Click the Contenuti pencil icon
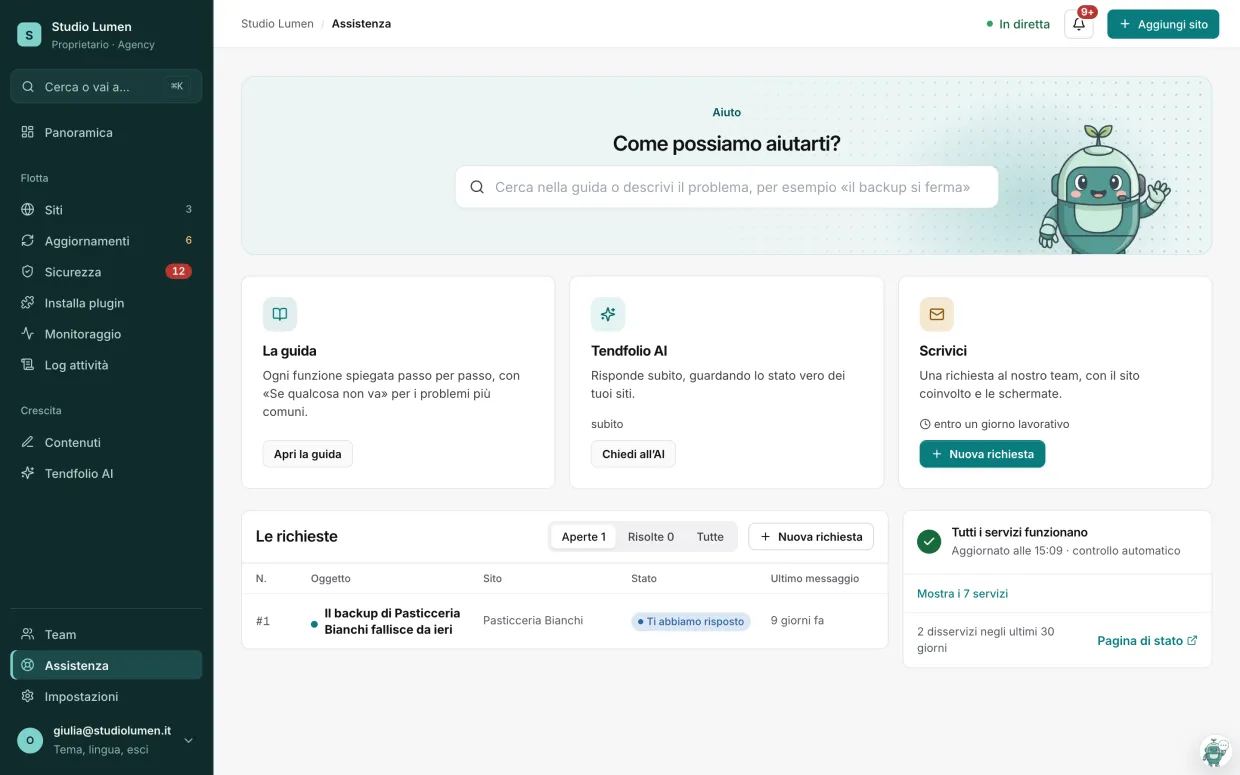Screen dimensions: 1240x775 28,442
